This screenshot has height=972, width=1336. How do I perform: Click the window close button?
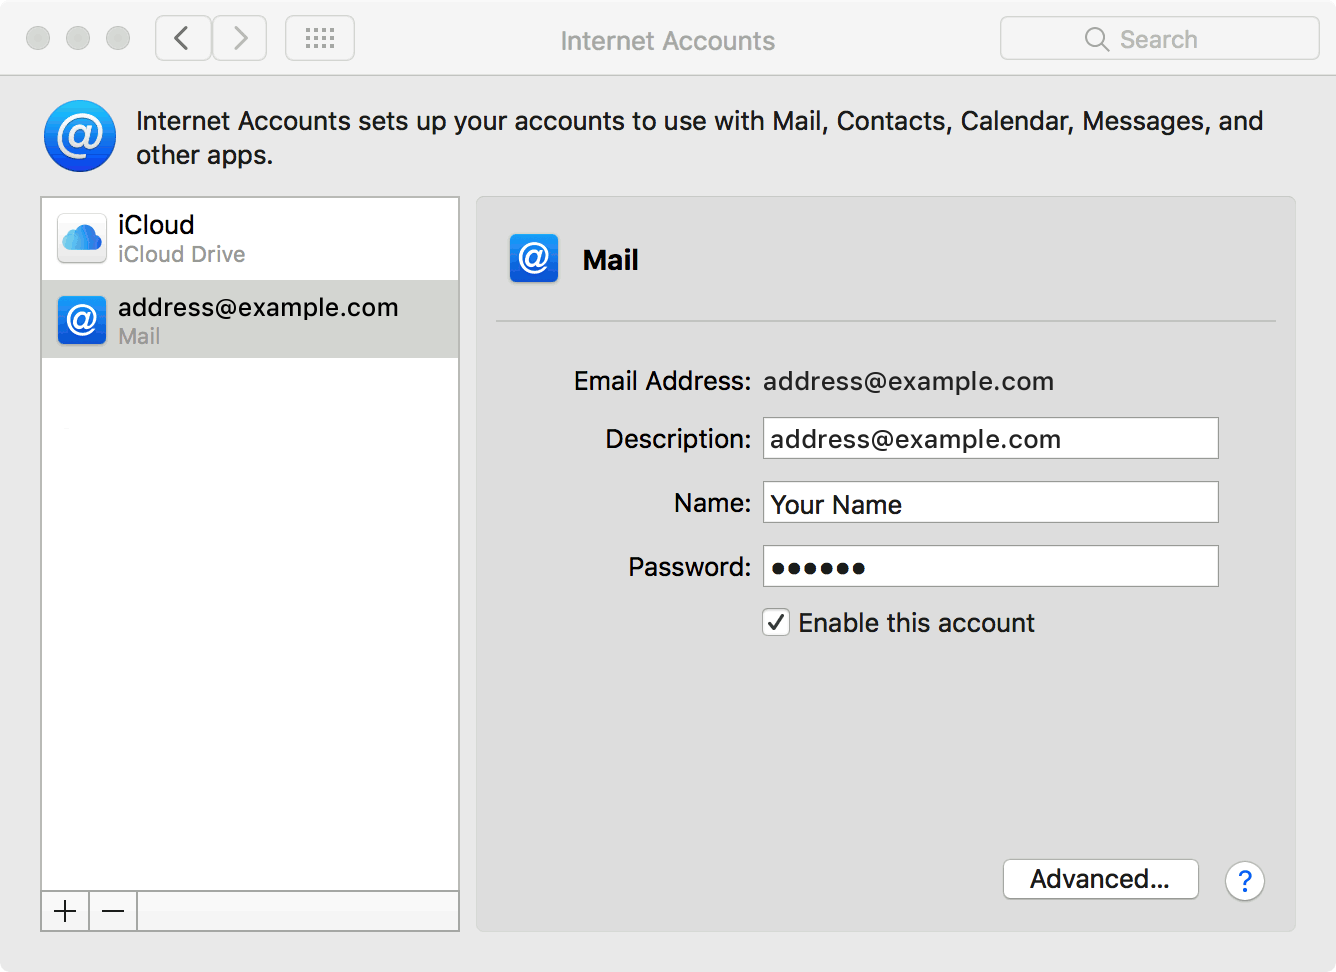coord(38,39)
